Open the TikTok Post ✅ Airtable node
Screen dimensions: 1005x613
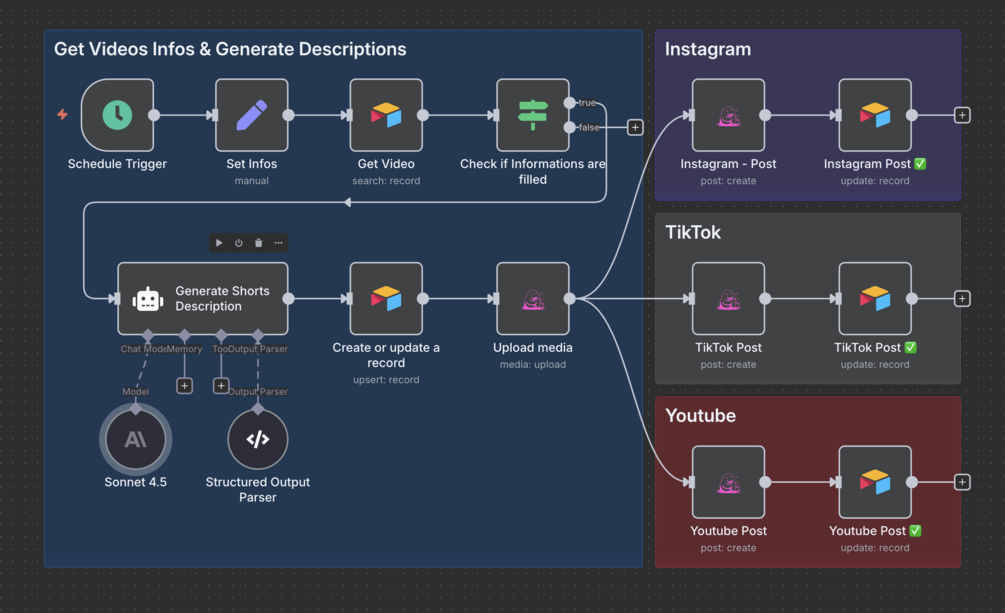click(875, 299)
